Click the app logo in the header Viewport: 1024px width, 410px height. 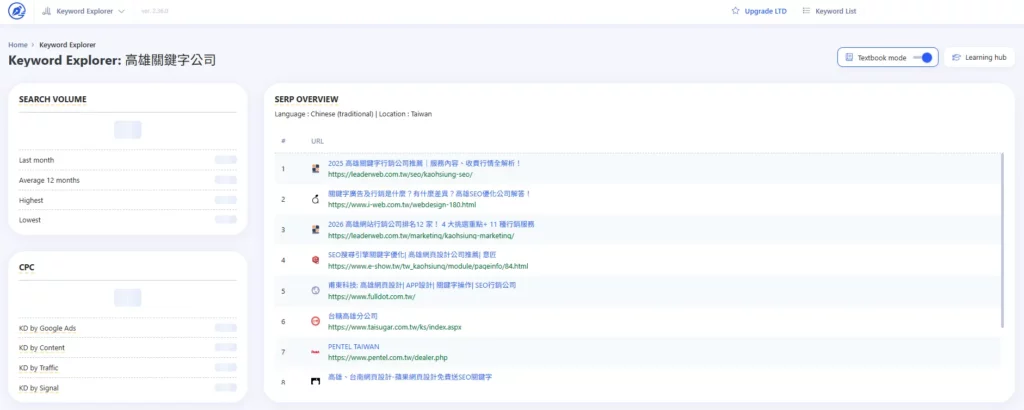tap(16, 11)
